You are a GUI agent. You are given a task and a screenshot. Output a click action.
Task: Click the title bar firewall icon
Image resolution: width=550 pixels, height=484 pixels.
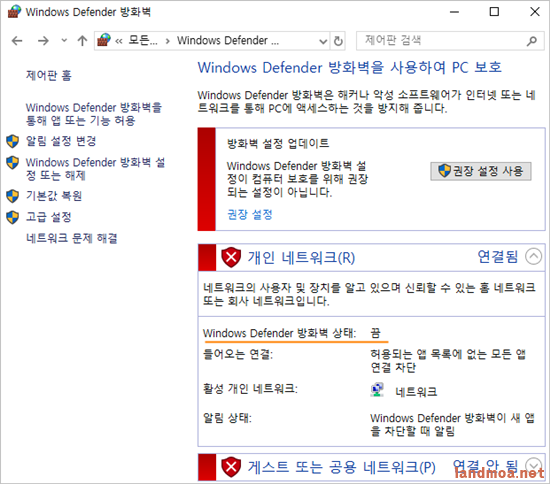(14, 12)
